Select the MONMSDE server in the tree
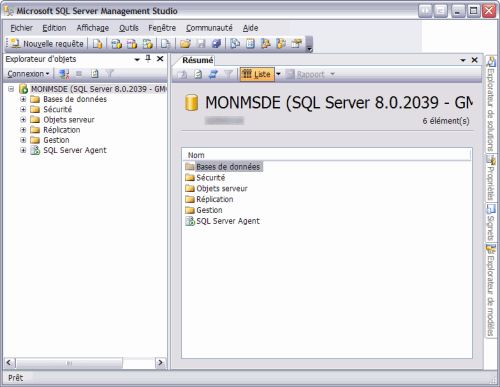 98,89
